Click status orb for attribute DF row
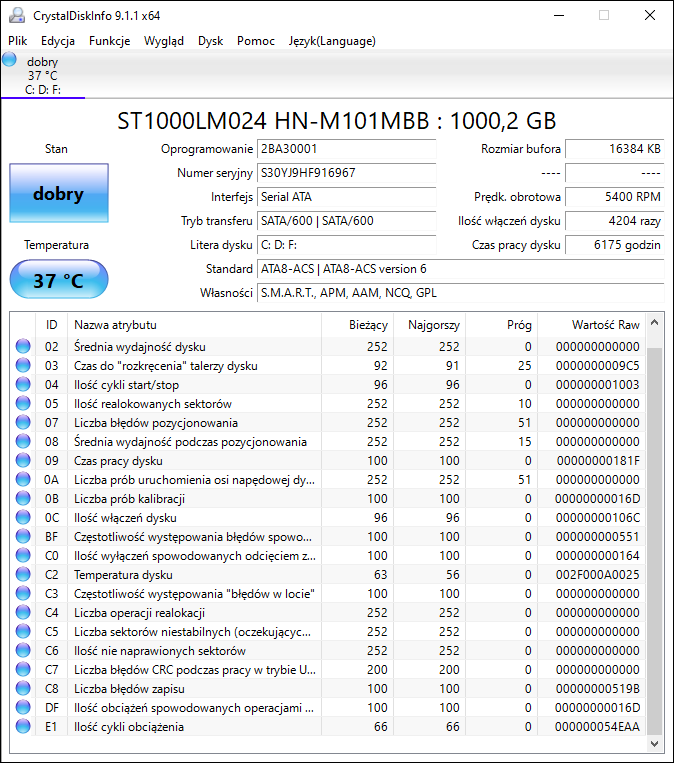This screenshot has height=763, width=674. 23,707
